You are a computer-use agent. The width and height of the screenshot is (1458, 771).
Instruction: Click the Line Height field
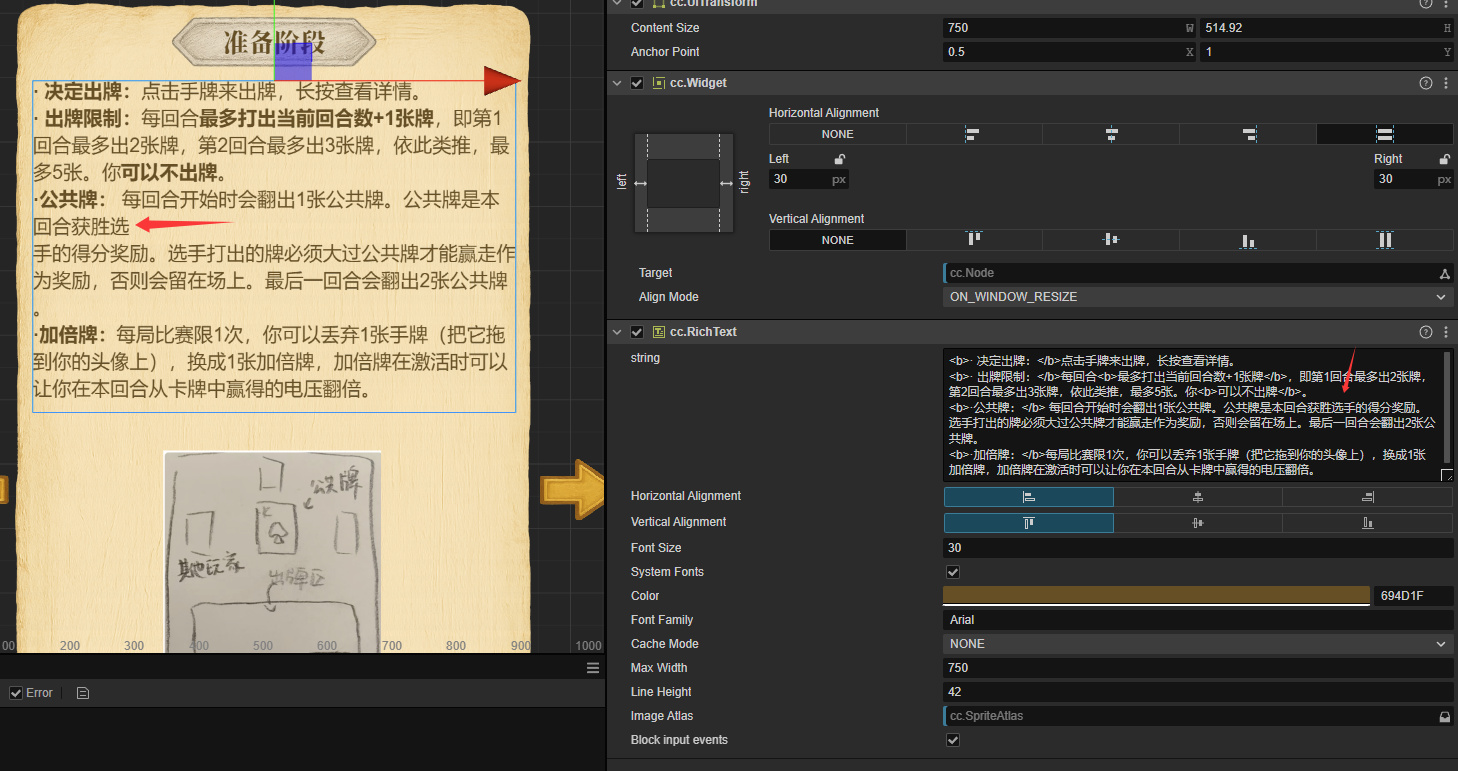(x=1198, y=692)
